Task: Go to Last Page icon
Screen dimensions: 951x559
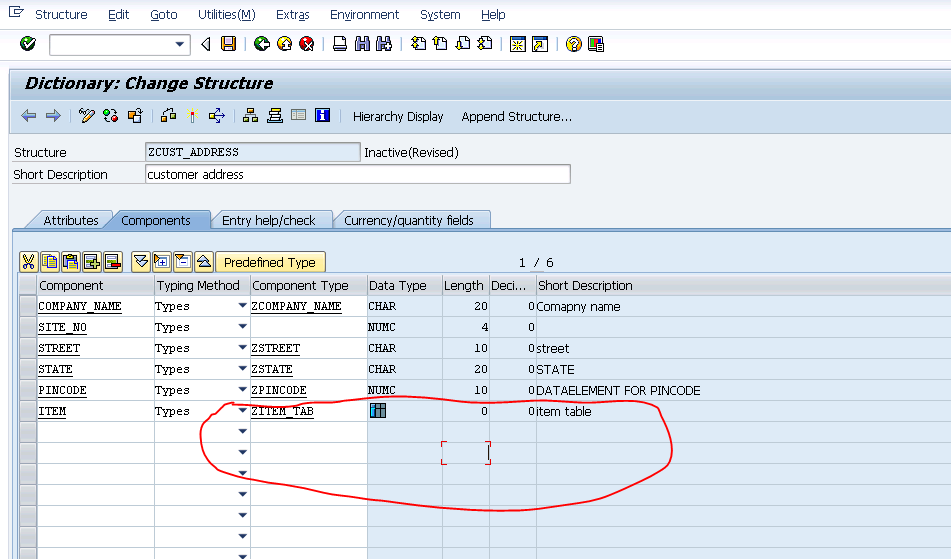Action: pyautogui.click(x=485, y=44)
